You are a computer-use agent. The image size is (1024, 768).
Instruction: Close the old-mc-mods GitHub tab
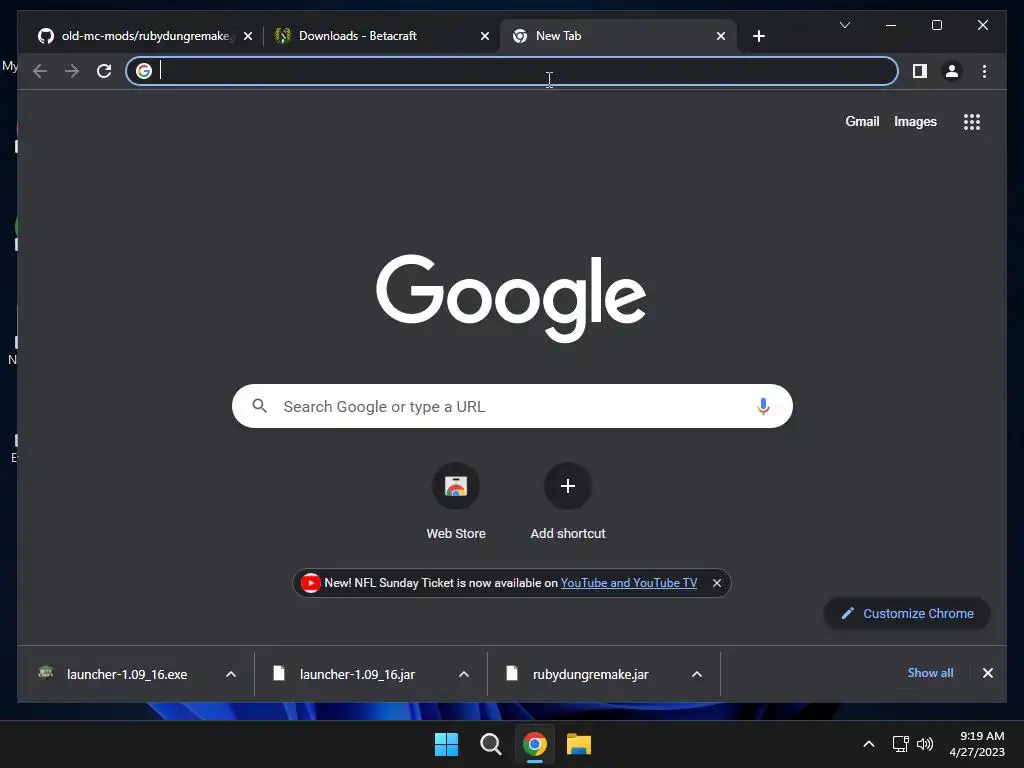coord(248,36)
